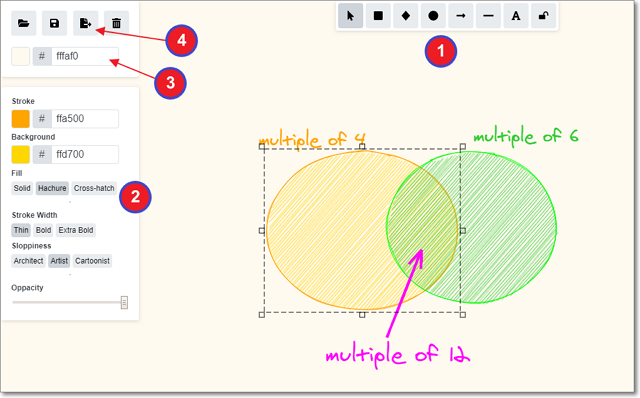
Task: Open the yellow Background color swatch
Action: tap(20, 155)
